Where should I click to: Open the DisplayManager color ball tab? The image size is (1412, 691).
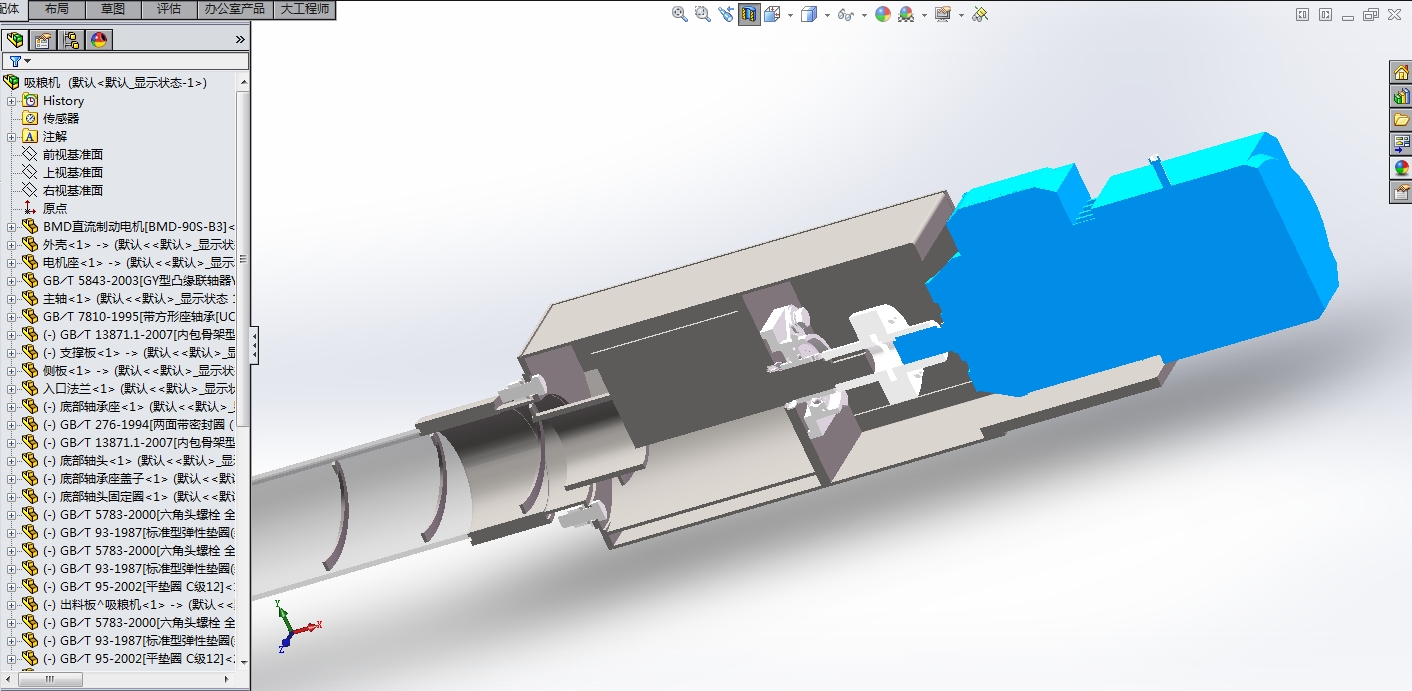coord(99,40)
